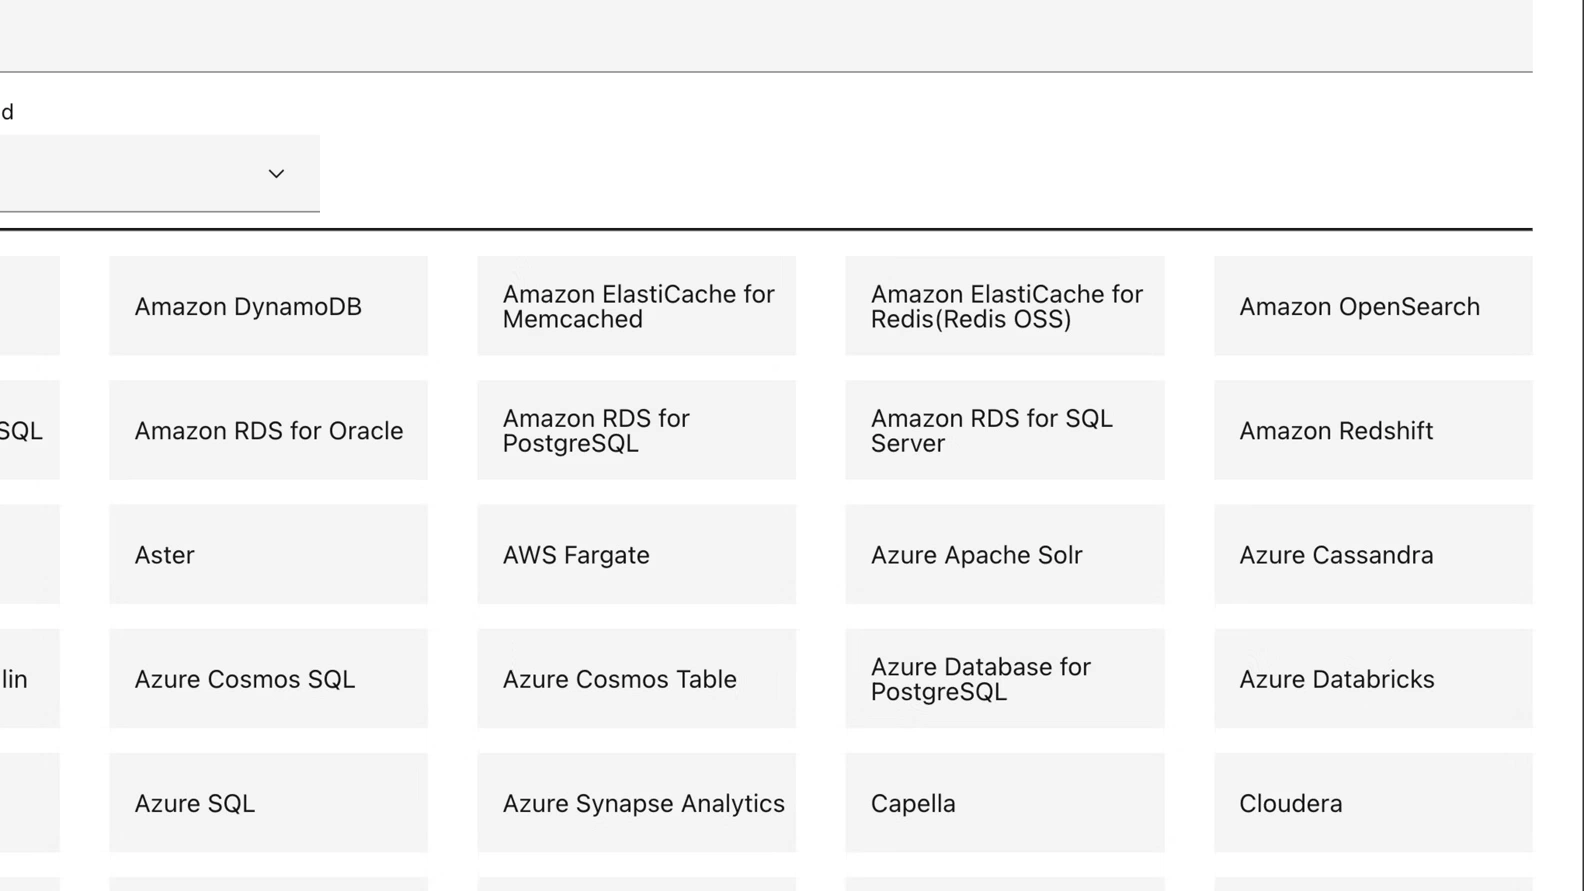Open the Amazon Redshift tile

coord(1372,430)
